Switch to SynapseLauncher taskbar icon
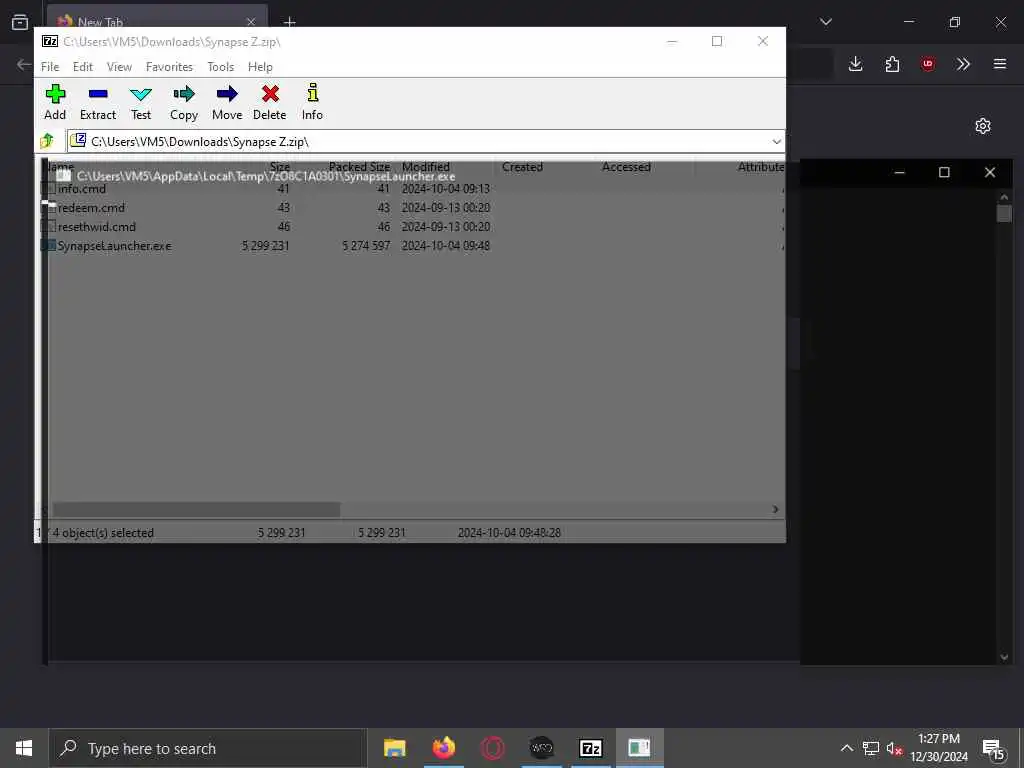 [639, 748]
